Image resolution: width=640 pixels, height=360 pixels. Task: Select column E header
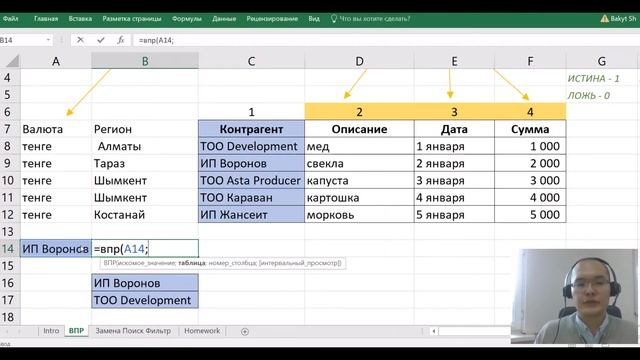click(x=454, y=61)
